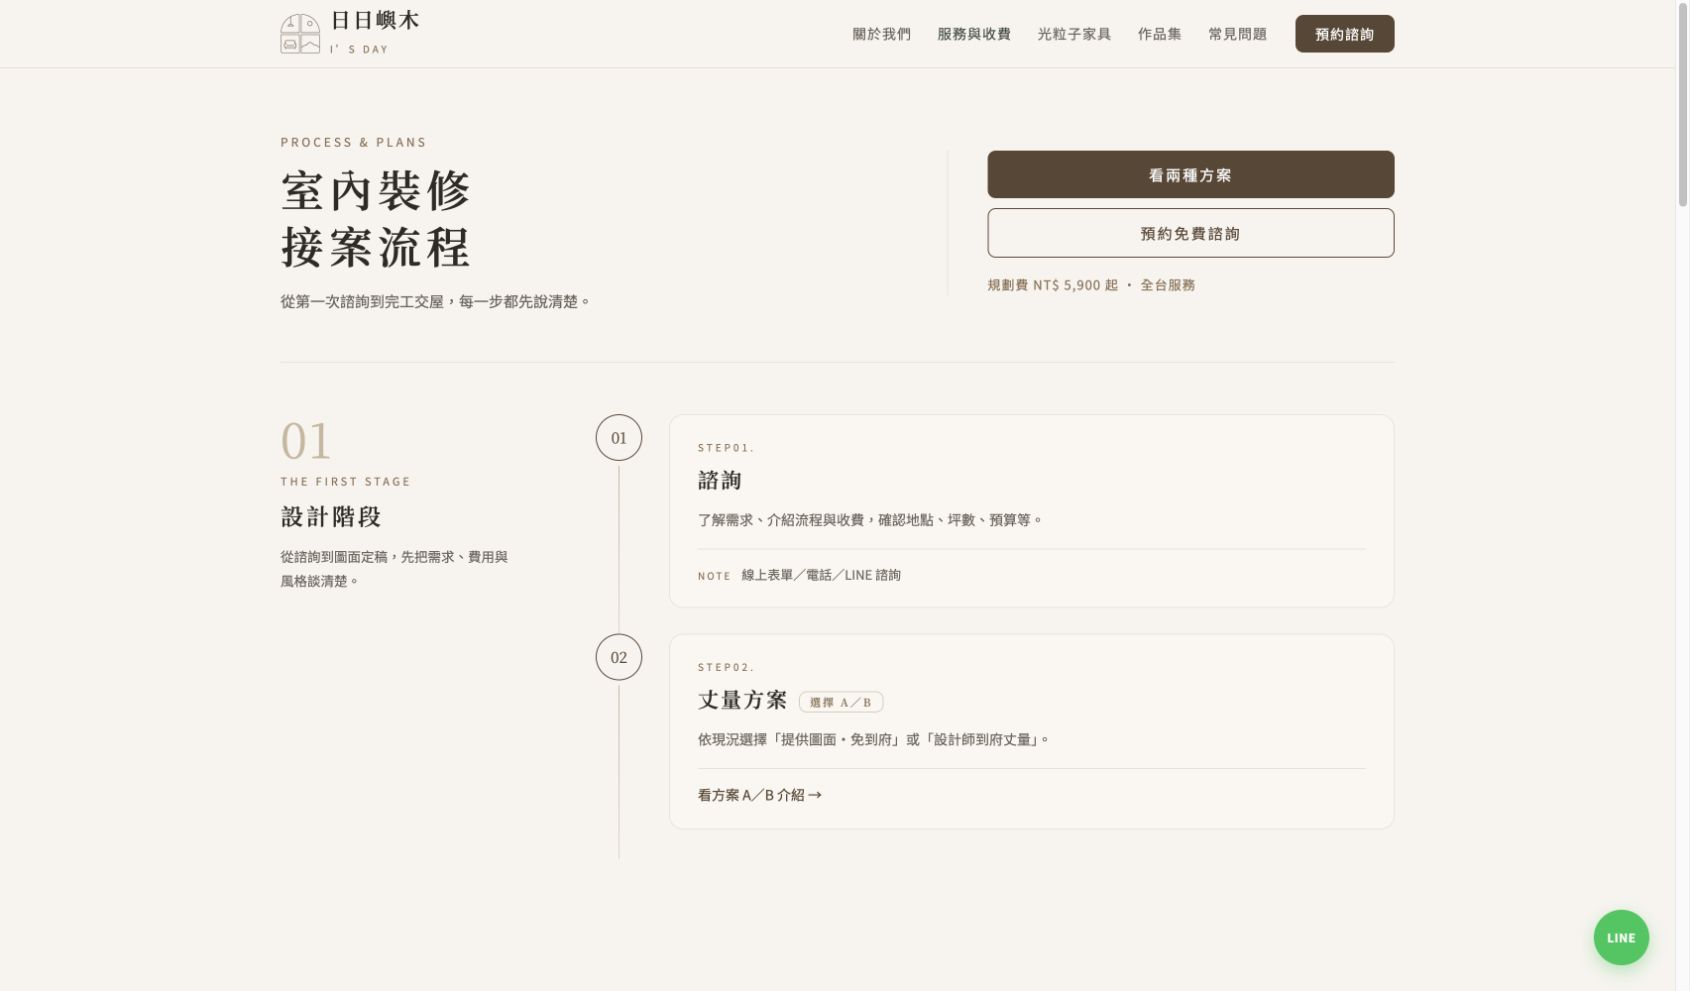This screenshot has height=991, width=1690.
Task: Follow the 看方案 A／B 介紹 link
Action: point(759,795)
